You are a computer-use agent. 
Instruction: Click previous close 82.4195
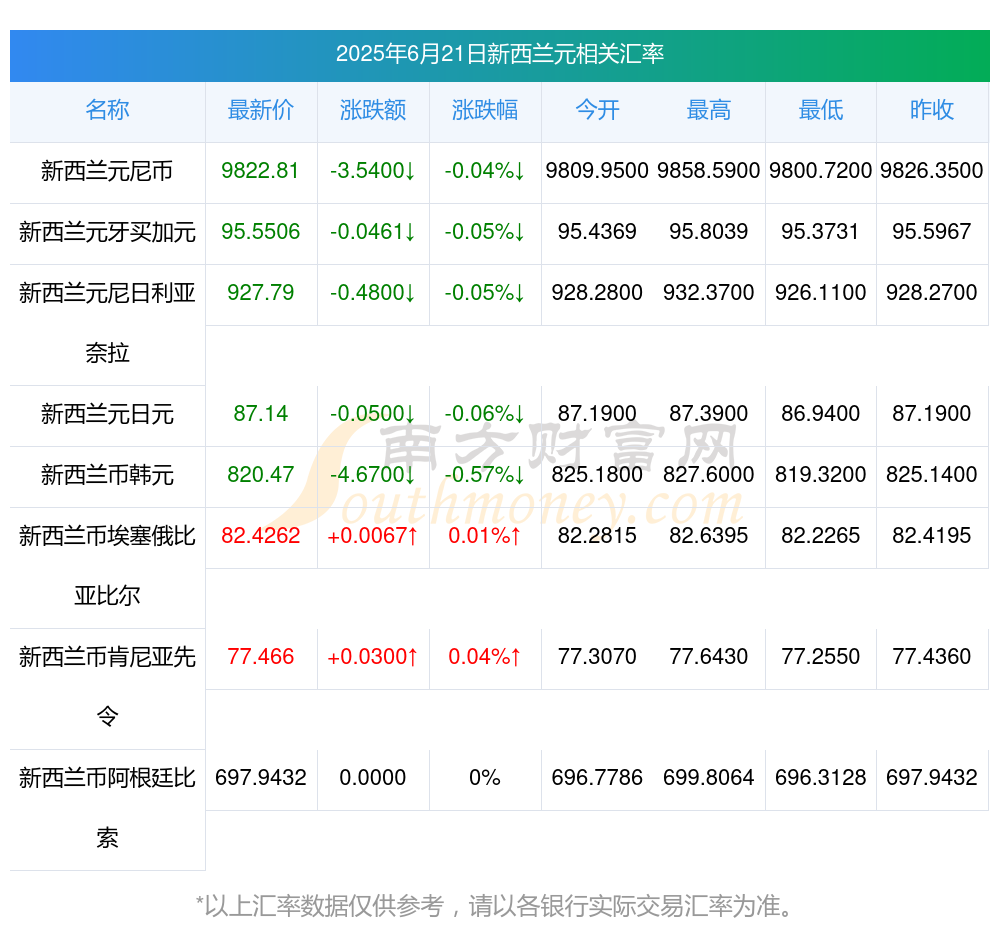click(x=932, y=536)
